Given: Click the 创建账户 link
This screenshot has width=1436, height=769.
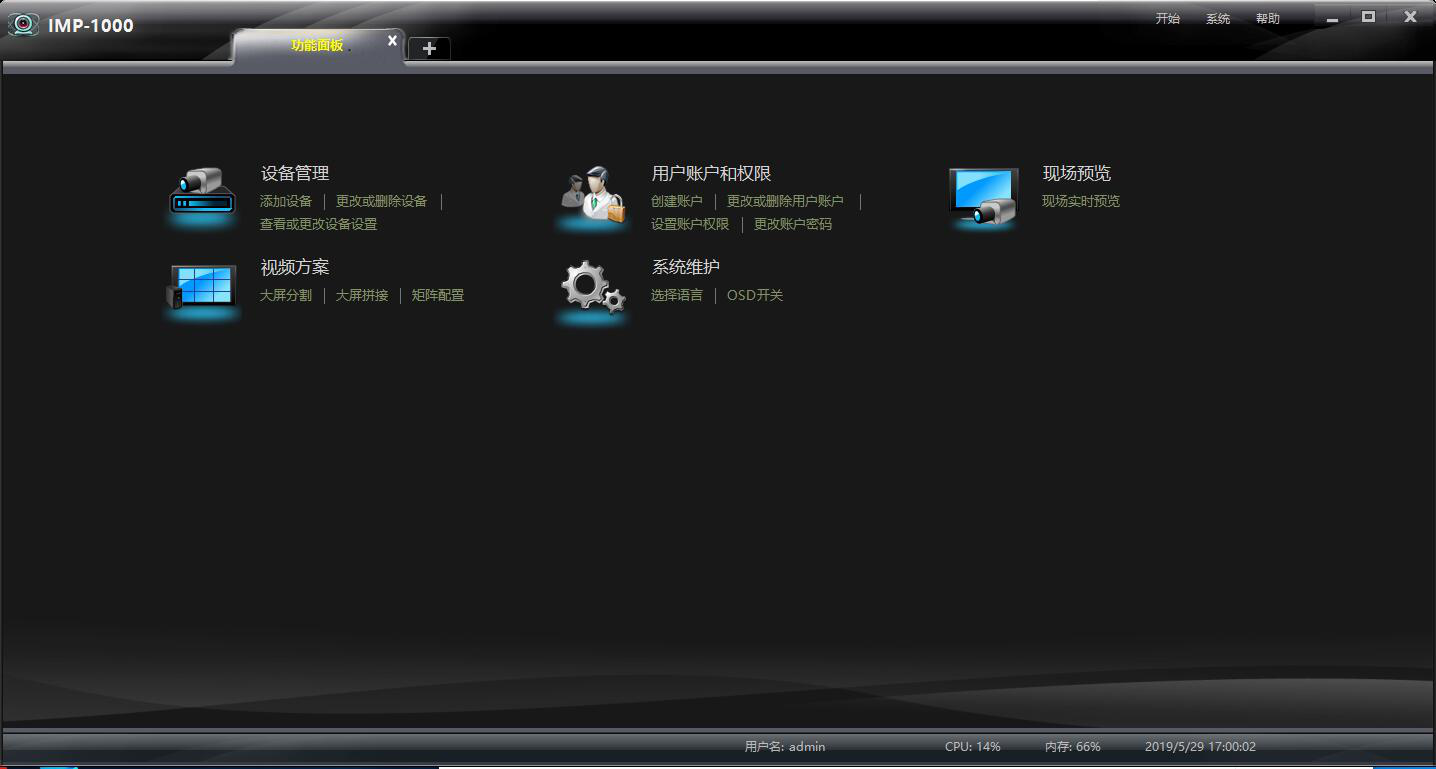Looking at the screenshot, I should [x=677, y=201].
